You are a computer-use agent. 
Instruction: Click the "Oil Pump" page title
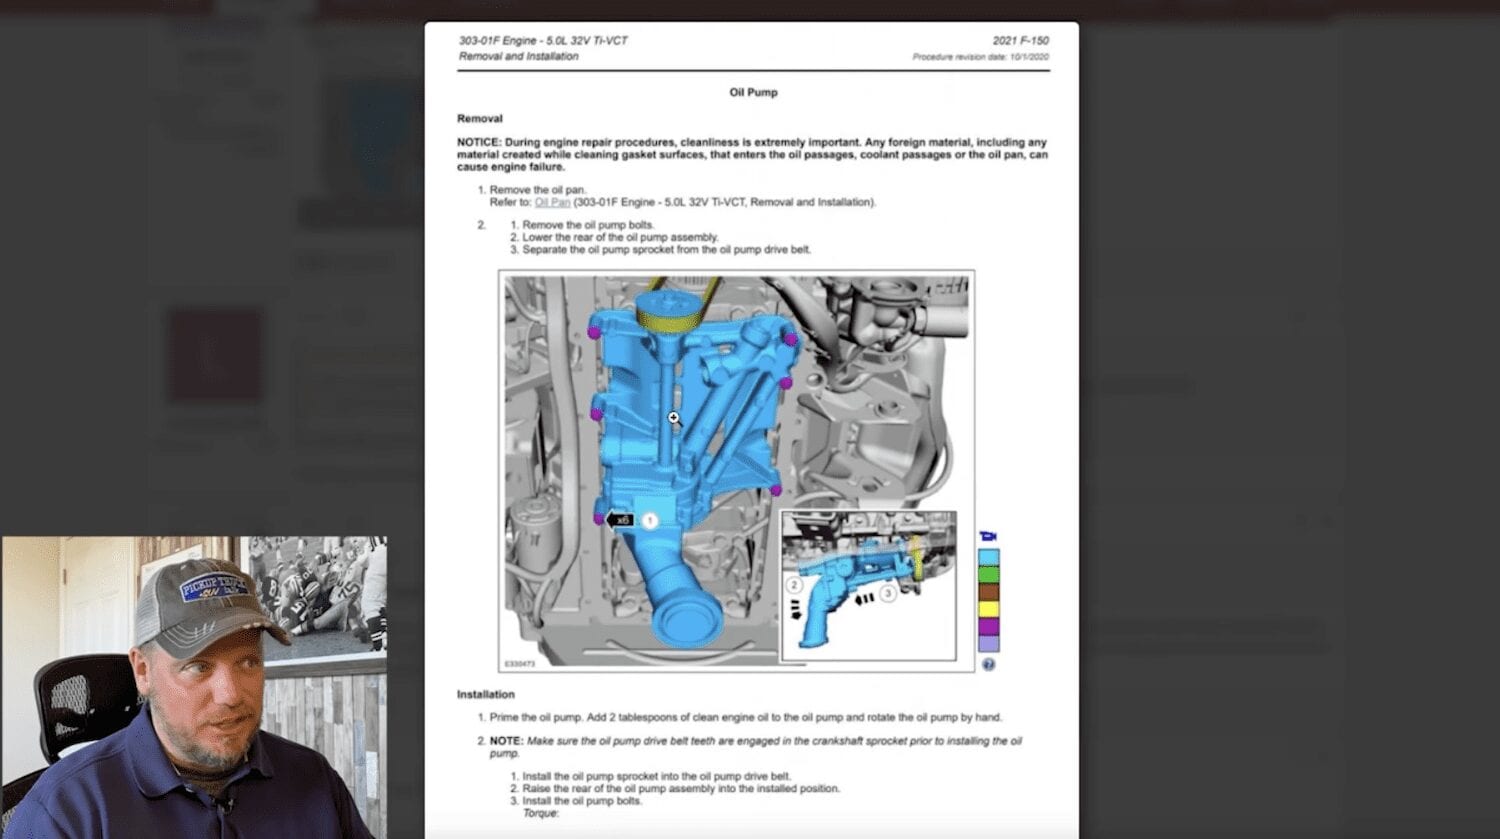753,92
